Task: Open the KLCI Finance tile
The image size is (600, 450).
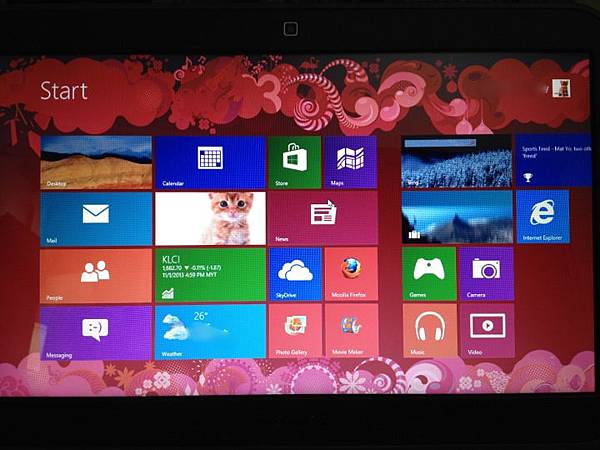Action: (210, 275)
